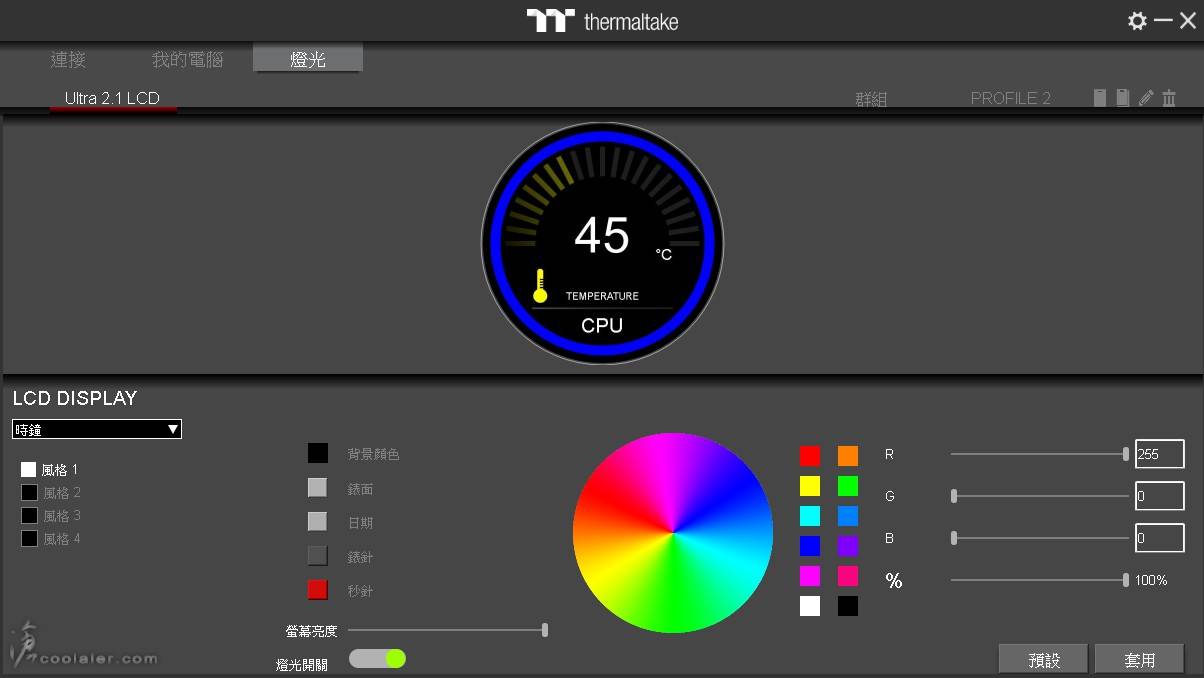Select the 風格 1 style option
This screenshot has height=678, width=1204.
29,469
